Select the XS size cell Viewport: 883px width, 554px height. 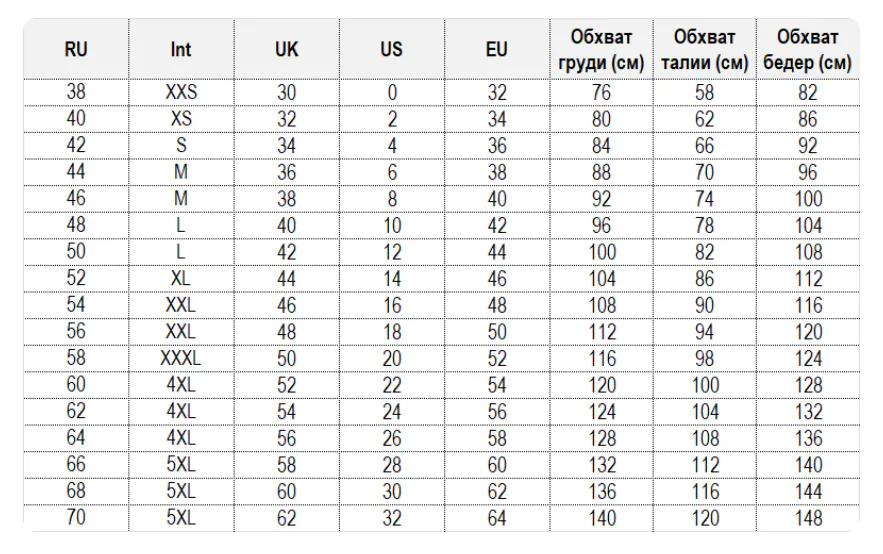tap(181, 119)
